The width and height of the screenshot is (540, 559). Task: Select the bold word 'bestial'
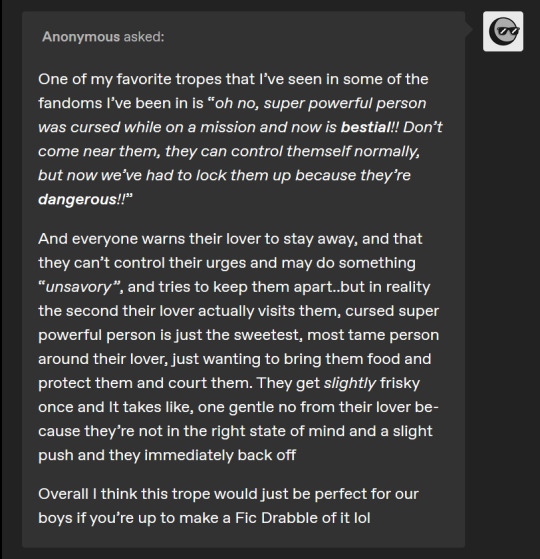[366, 127]
